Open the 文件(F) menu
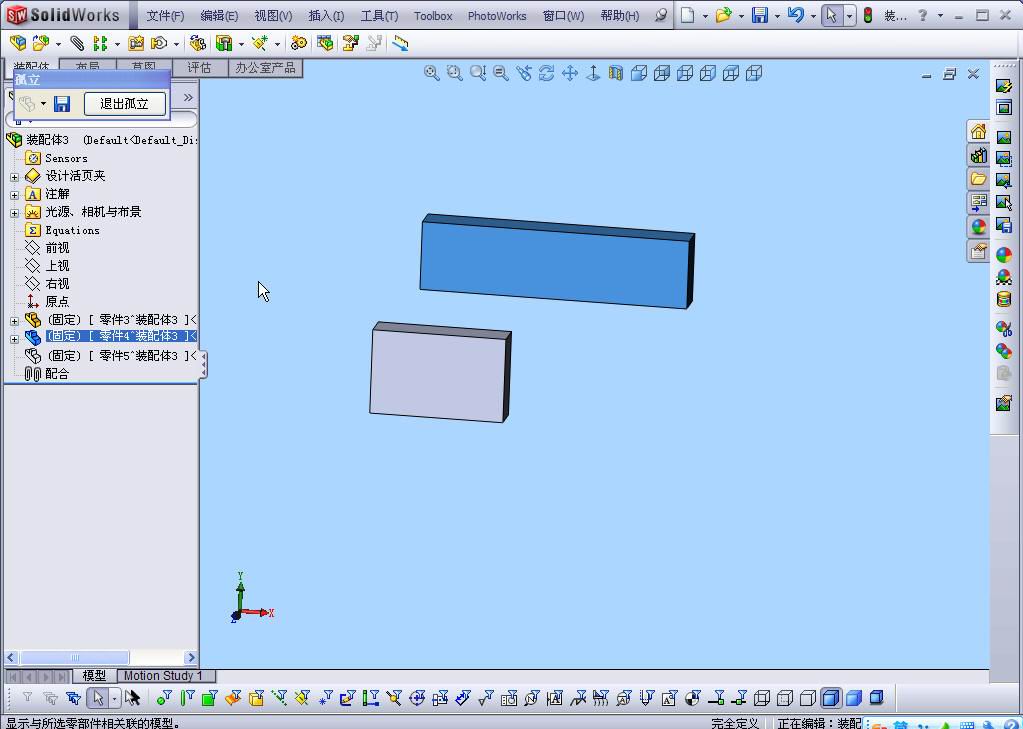 165,16
